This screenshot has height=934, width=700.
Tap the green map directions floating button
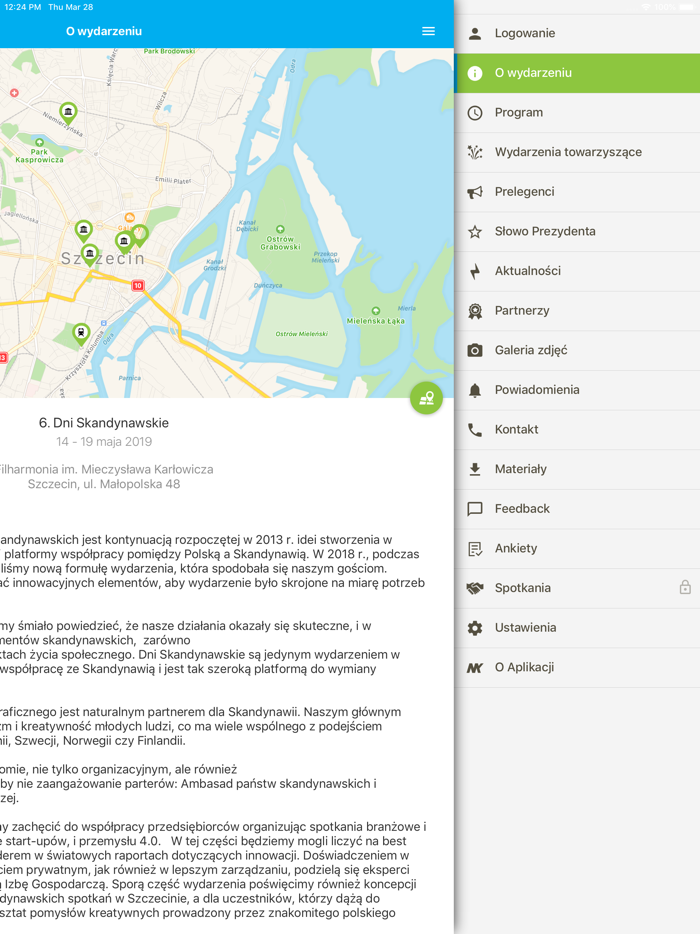pos(427,398)
